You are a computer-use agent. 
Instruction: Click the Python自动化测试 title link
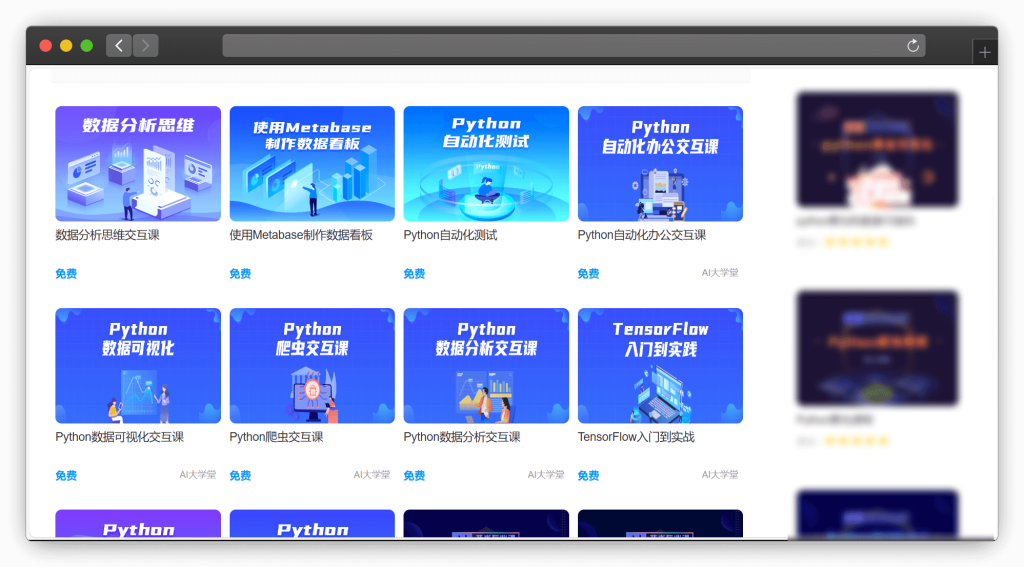click(x=451, y=235)
